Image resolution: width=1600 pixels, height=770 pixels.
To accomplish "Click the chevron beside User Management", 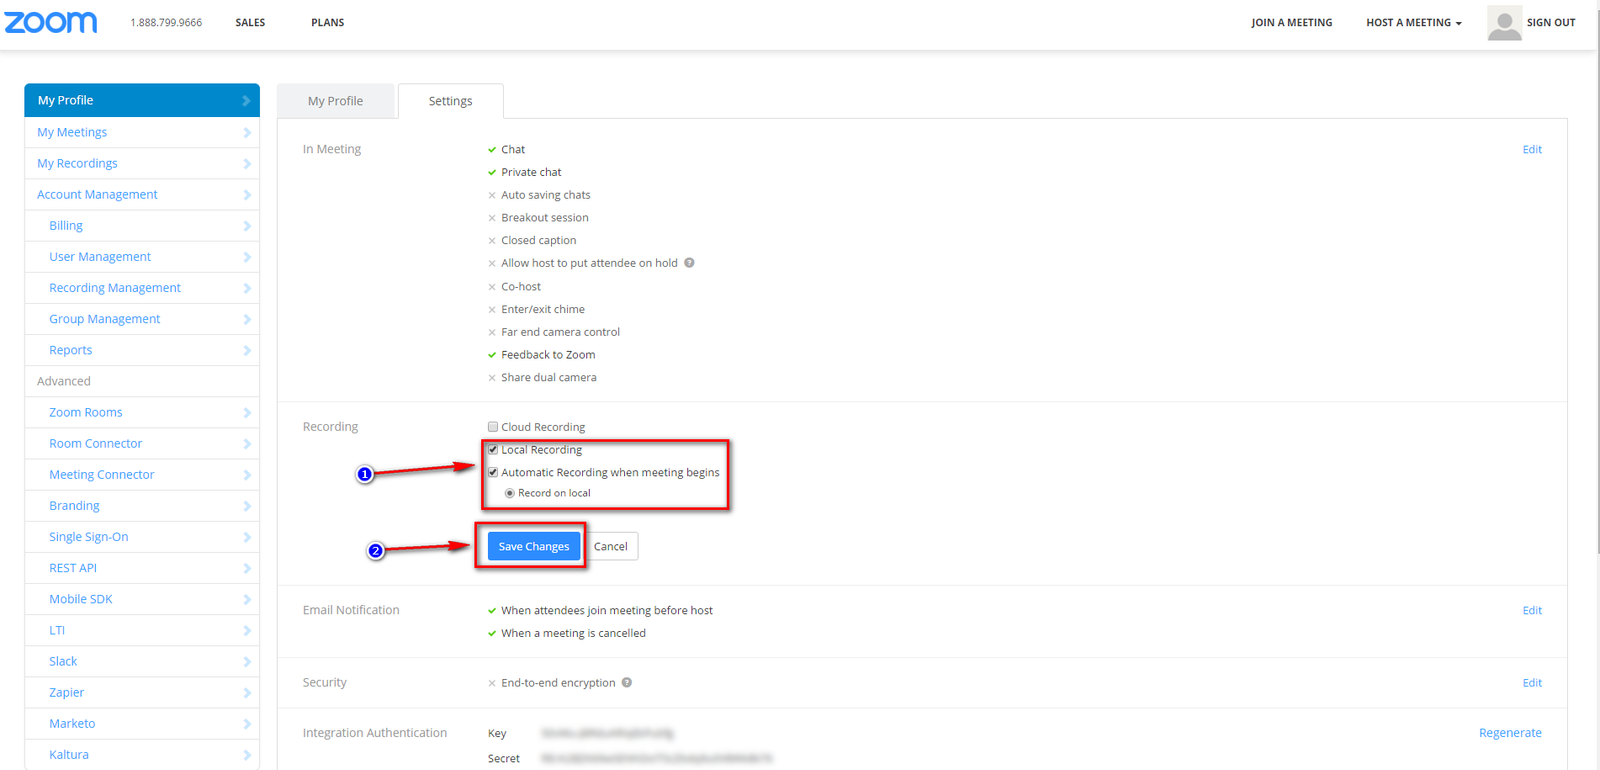I will pyautogui.click(x=246, y=257).
